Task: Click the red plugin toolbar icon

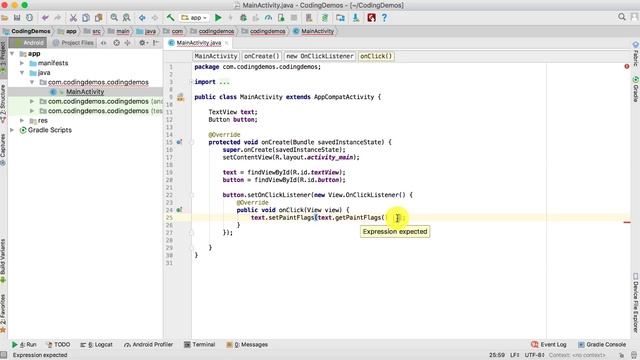Action: [371, 18]
